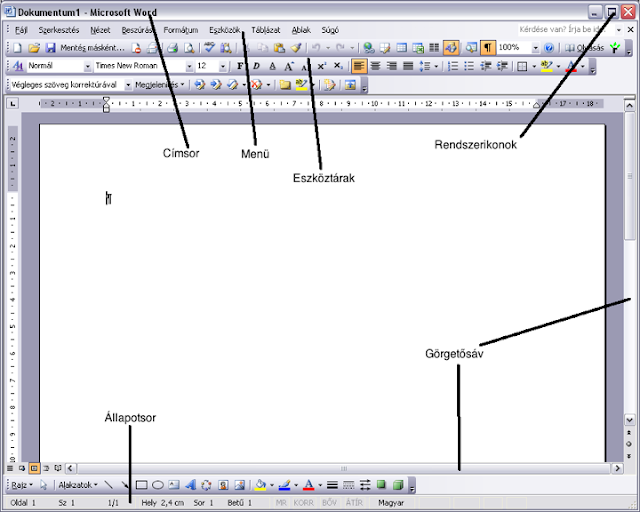Viewport: 640px width, 512px height.
Task: Click the Paste clipboard icon
Action: point(280,48)
